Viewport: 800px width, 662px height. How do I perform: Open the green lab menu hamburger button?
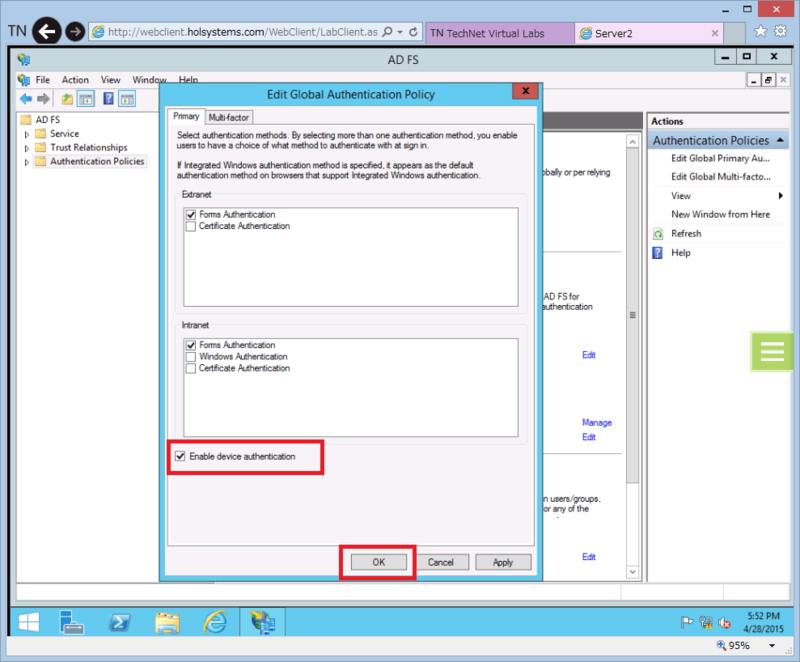tap(771, 351)
